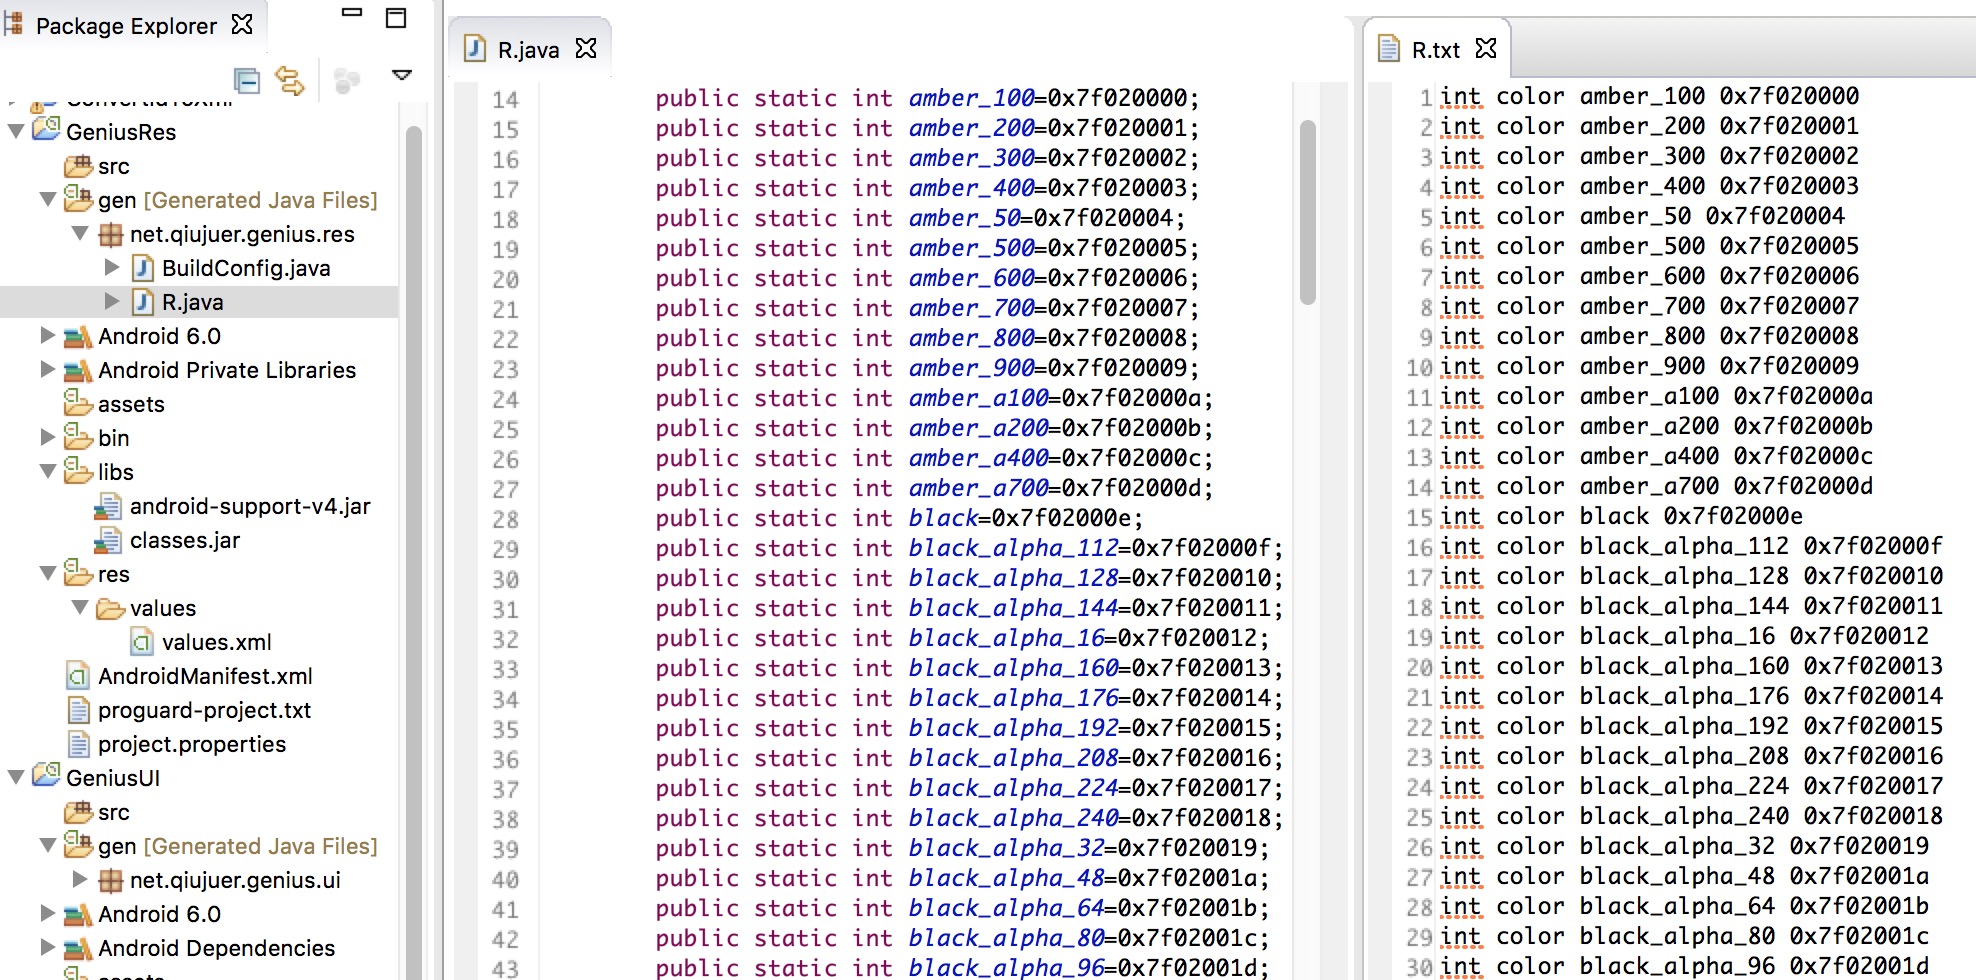Toggle the Link with Editor icon
1976x980 pixels.
tap(290, 80)
